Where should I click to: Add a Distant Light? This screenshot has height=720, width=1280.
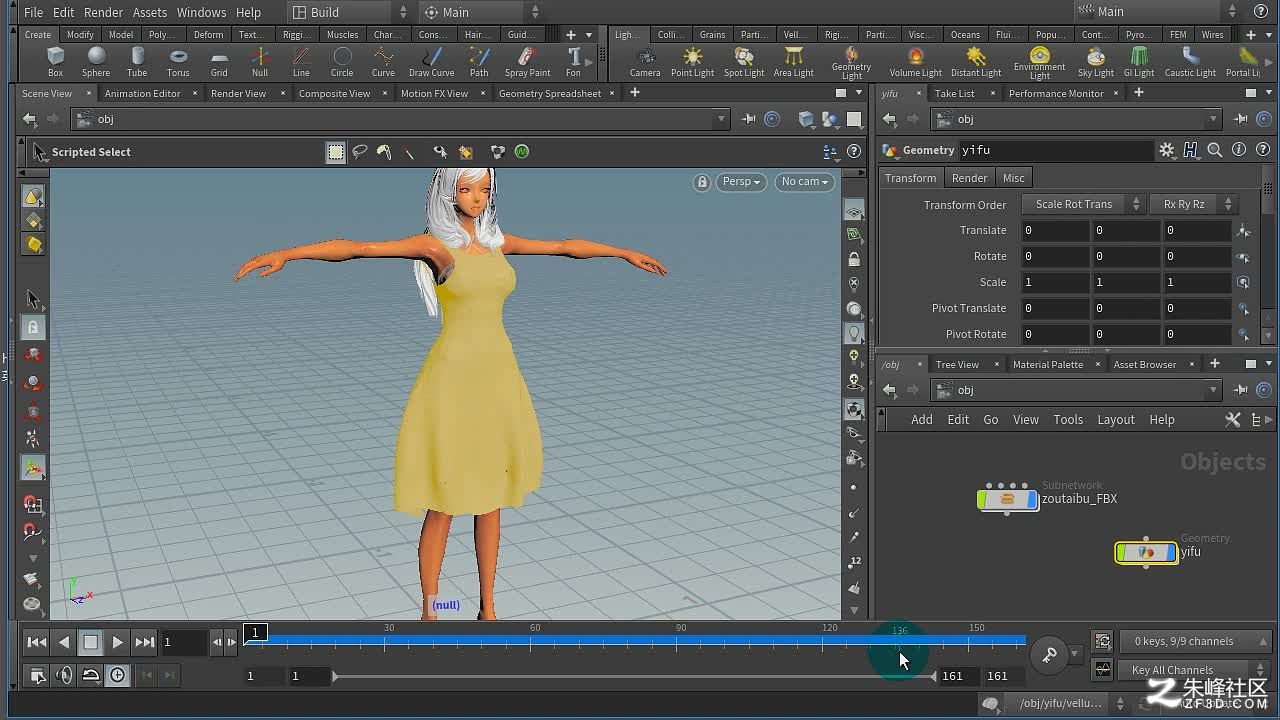(x=976, y=62)
